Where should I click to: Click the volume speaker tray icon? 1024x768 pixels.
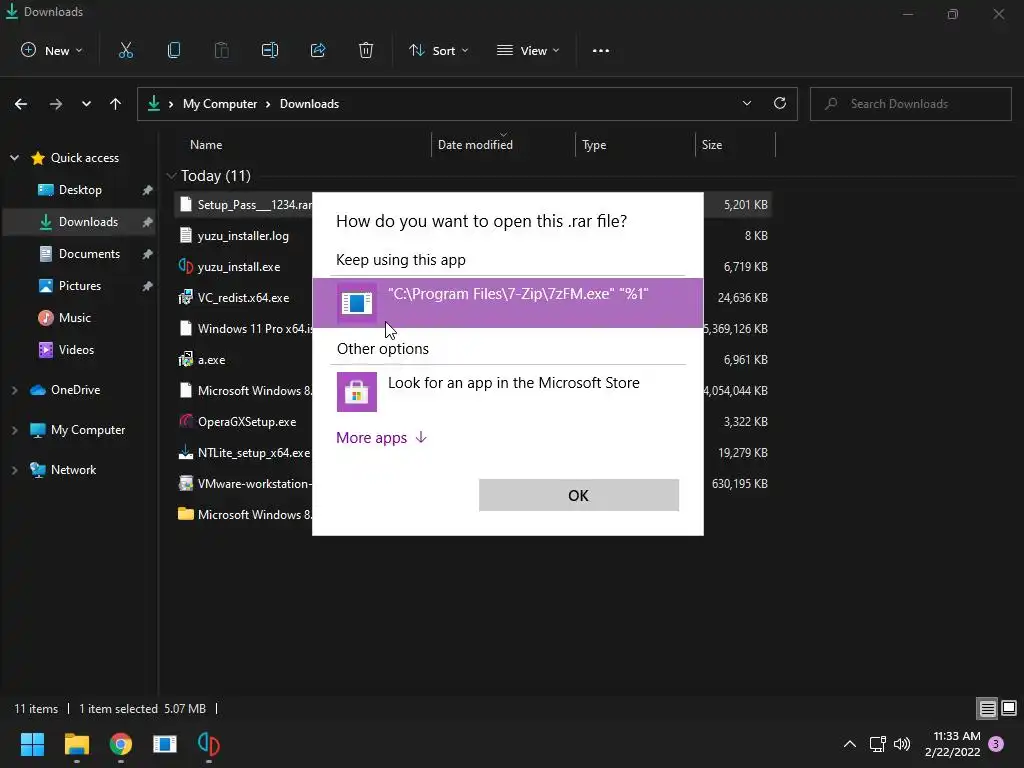tap(902, 744)
